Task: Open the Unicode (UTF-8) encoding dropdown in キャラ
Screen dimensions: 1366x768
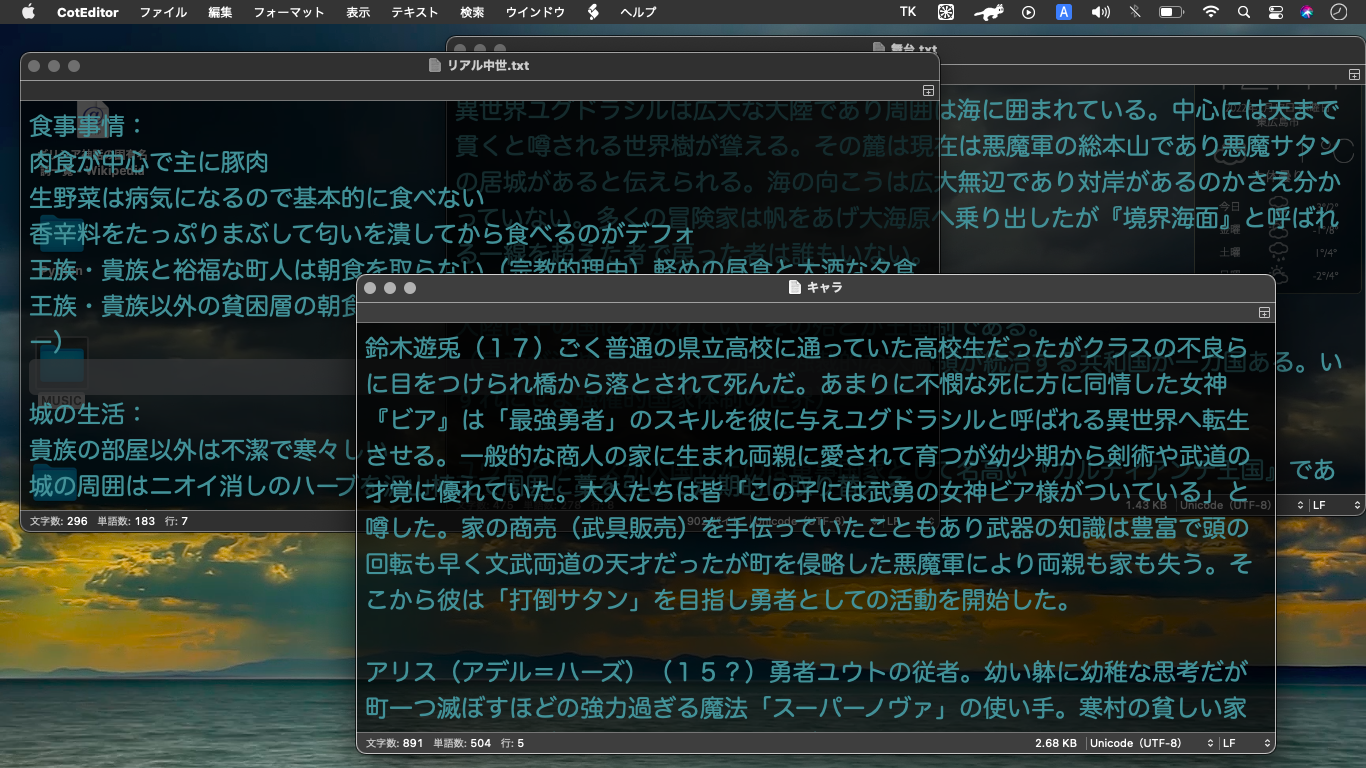Action: [x=1151, y=743]
